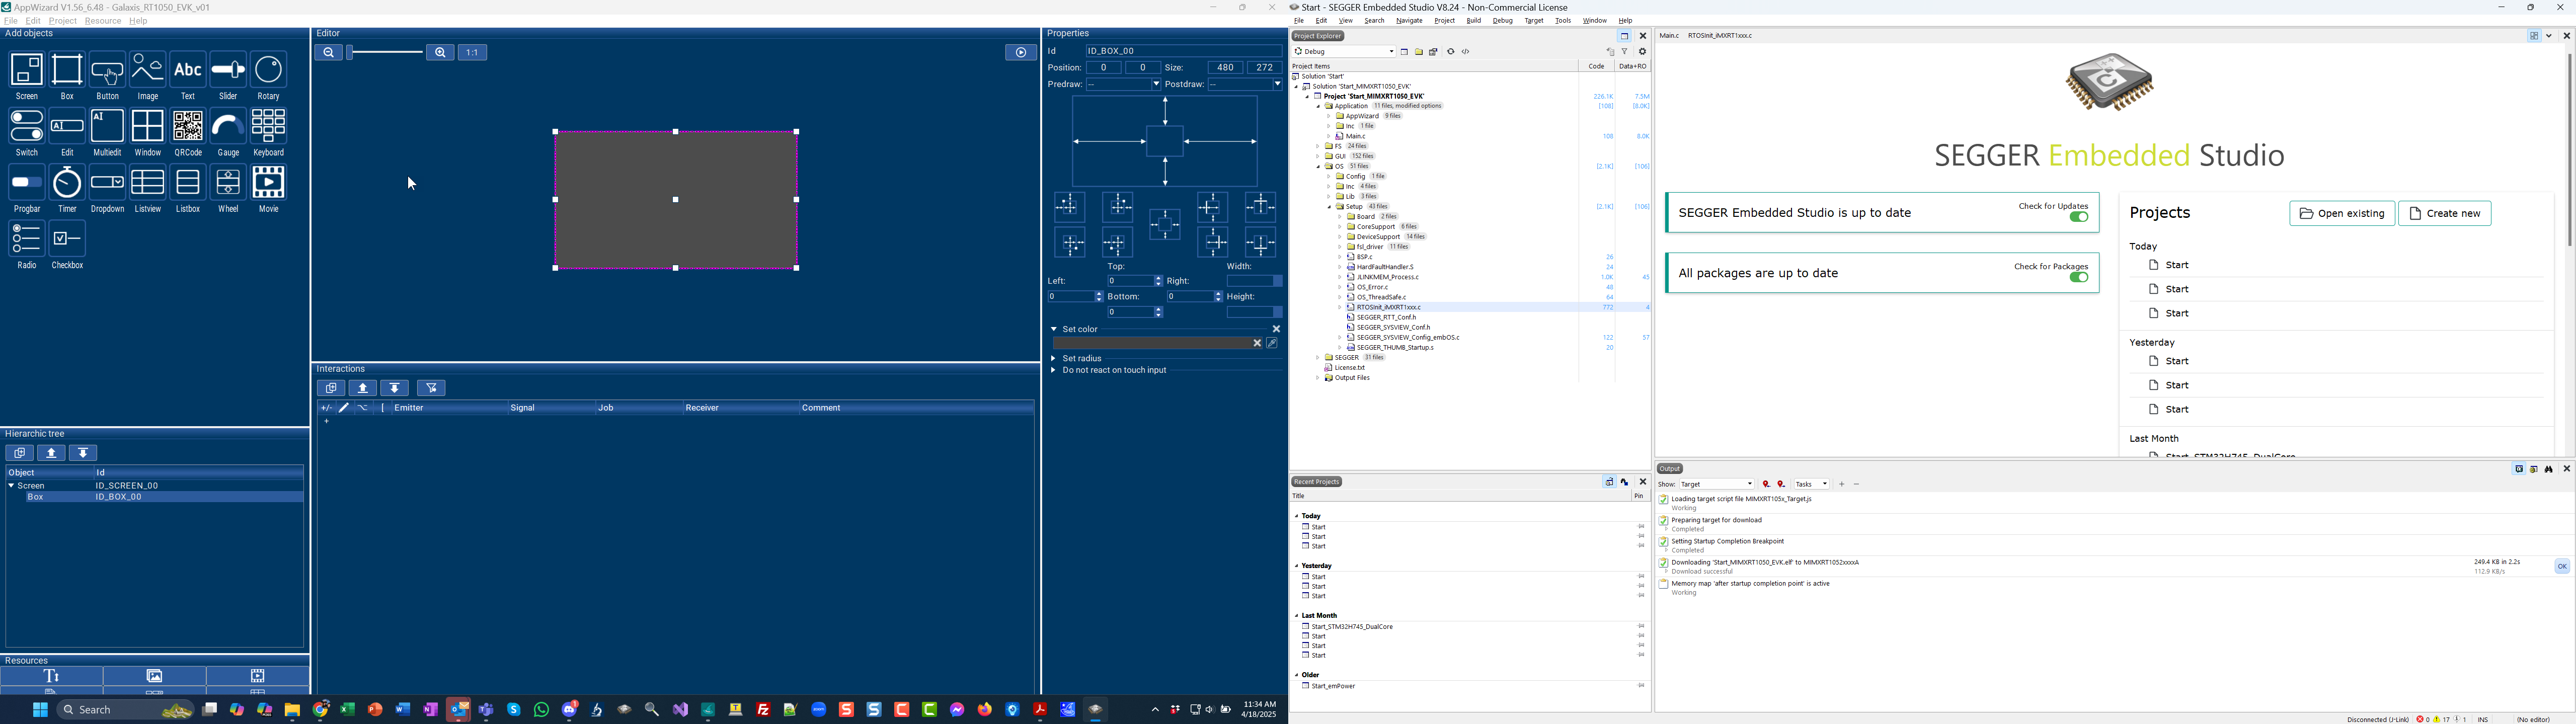Select the Box ID_BOX_00 row in Hierarchic tree

coord(155,497)
